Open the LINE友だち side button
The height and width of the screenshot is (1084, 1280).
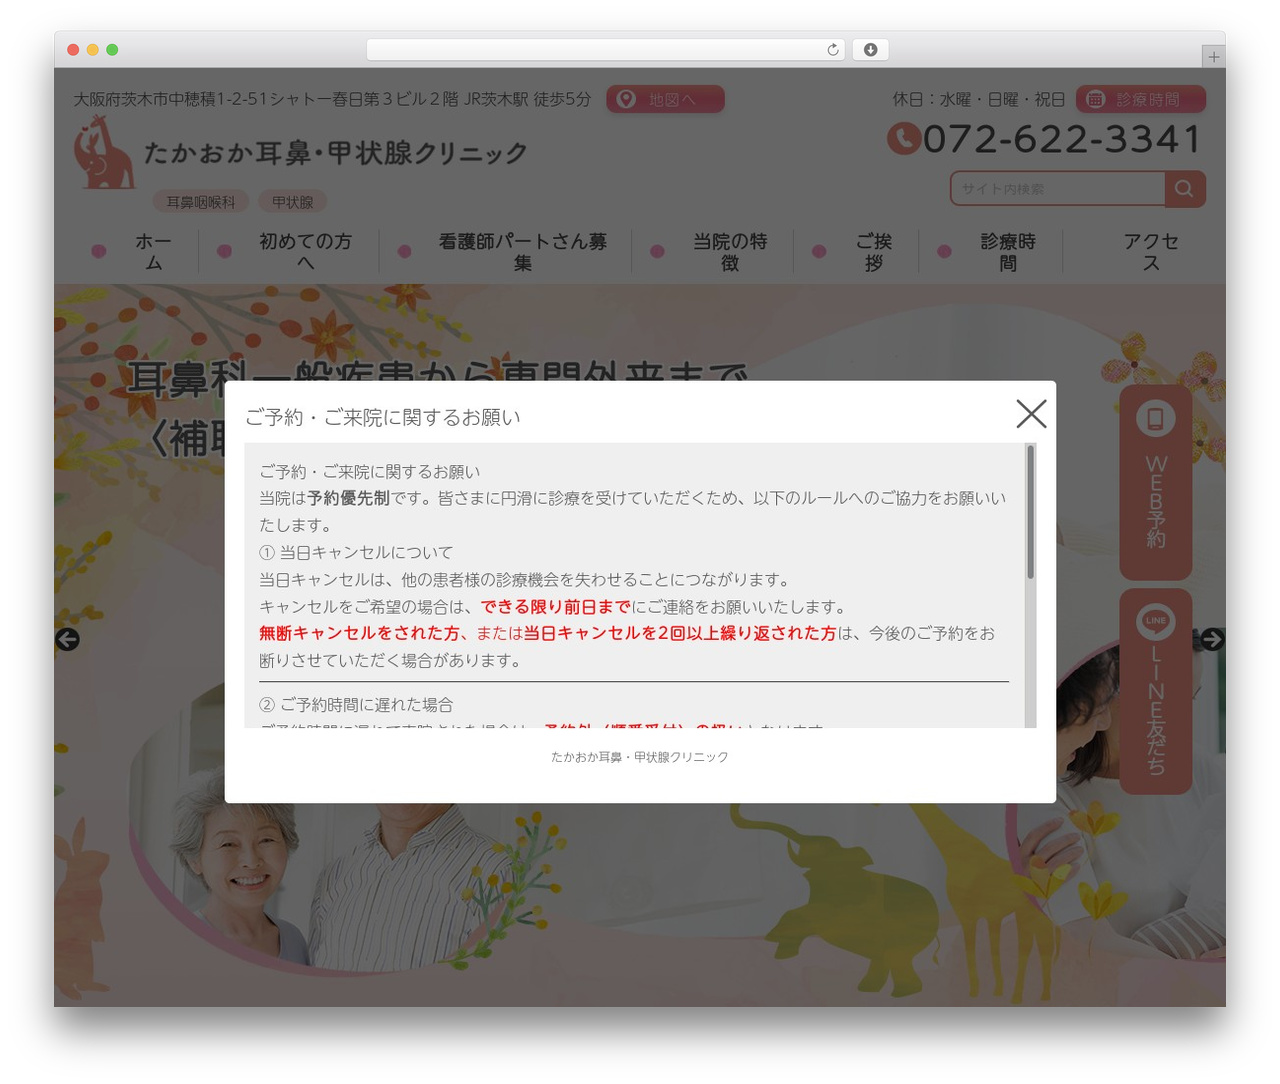pos(1155,691)
